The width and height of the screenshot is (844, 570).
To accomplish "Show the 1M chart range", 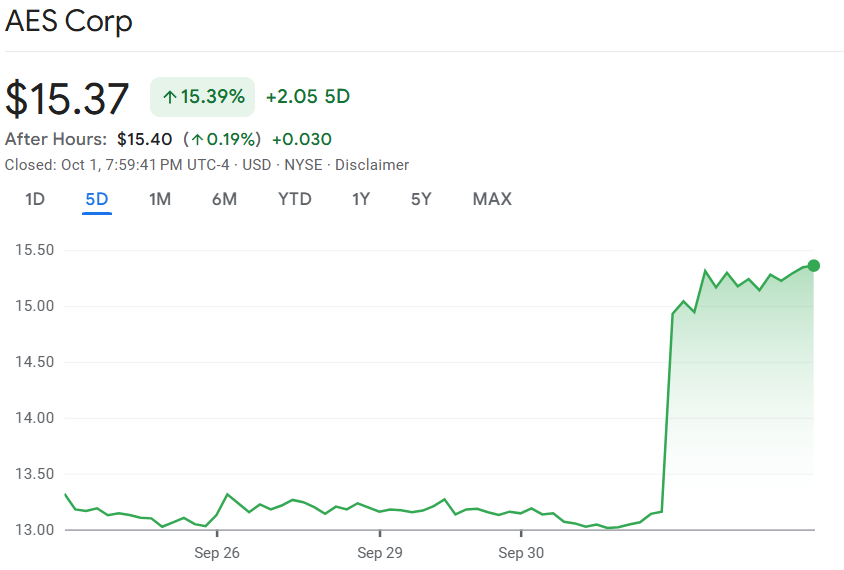I will (160, 199).
